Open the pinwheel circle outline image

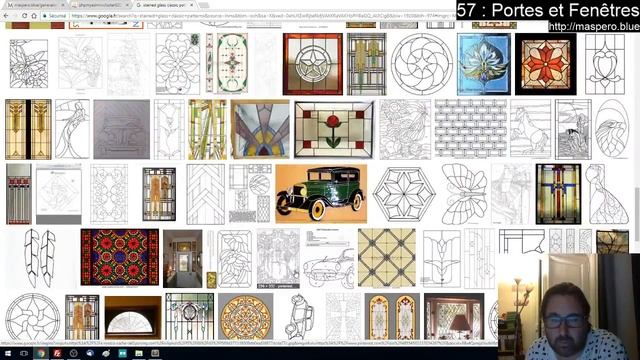(x=33, y=317)
